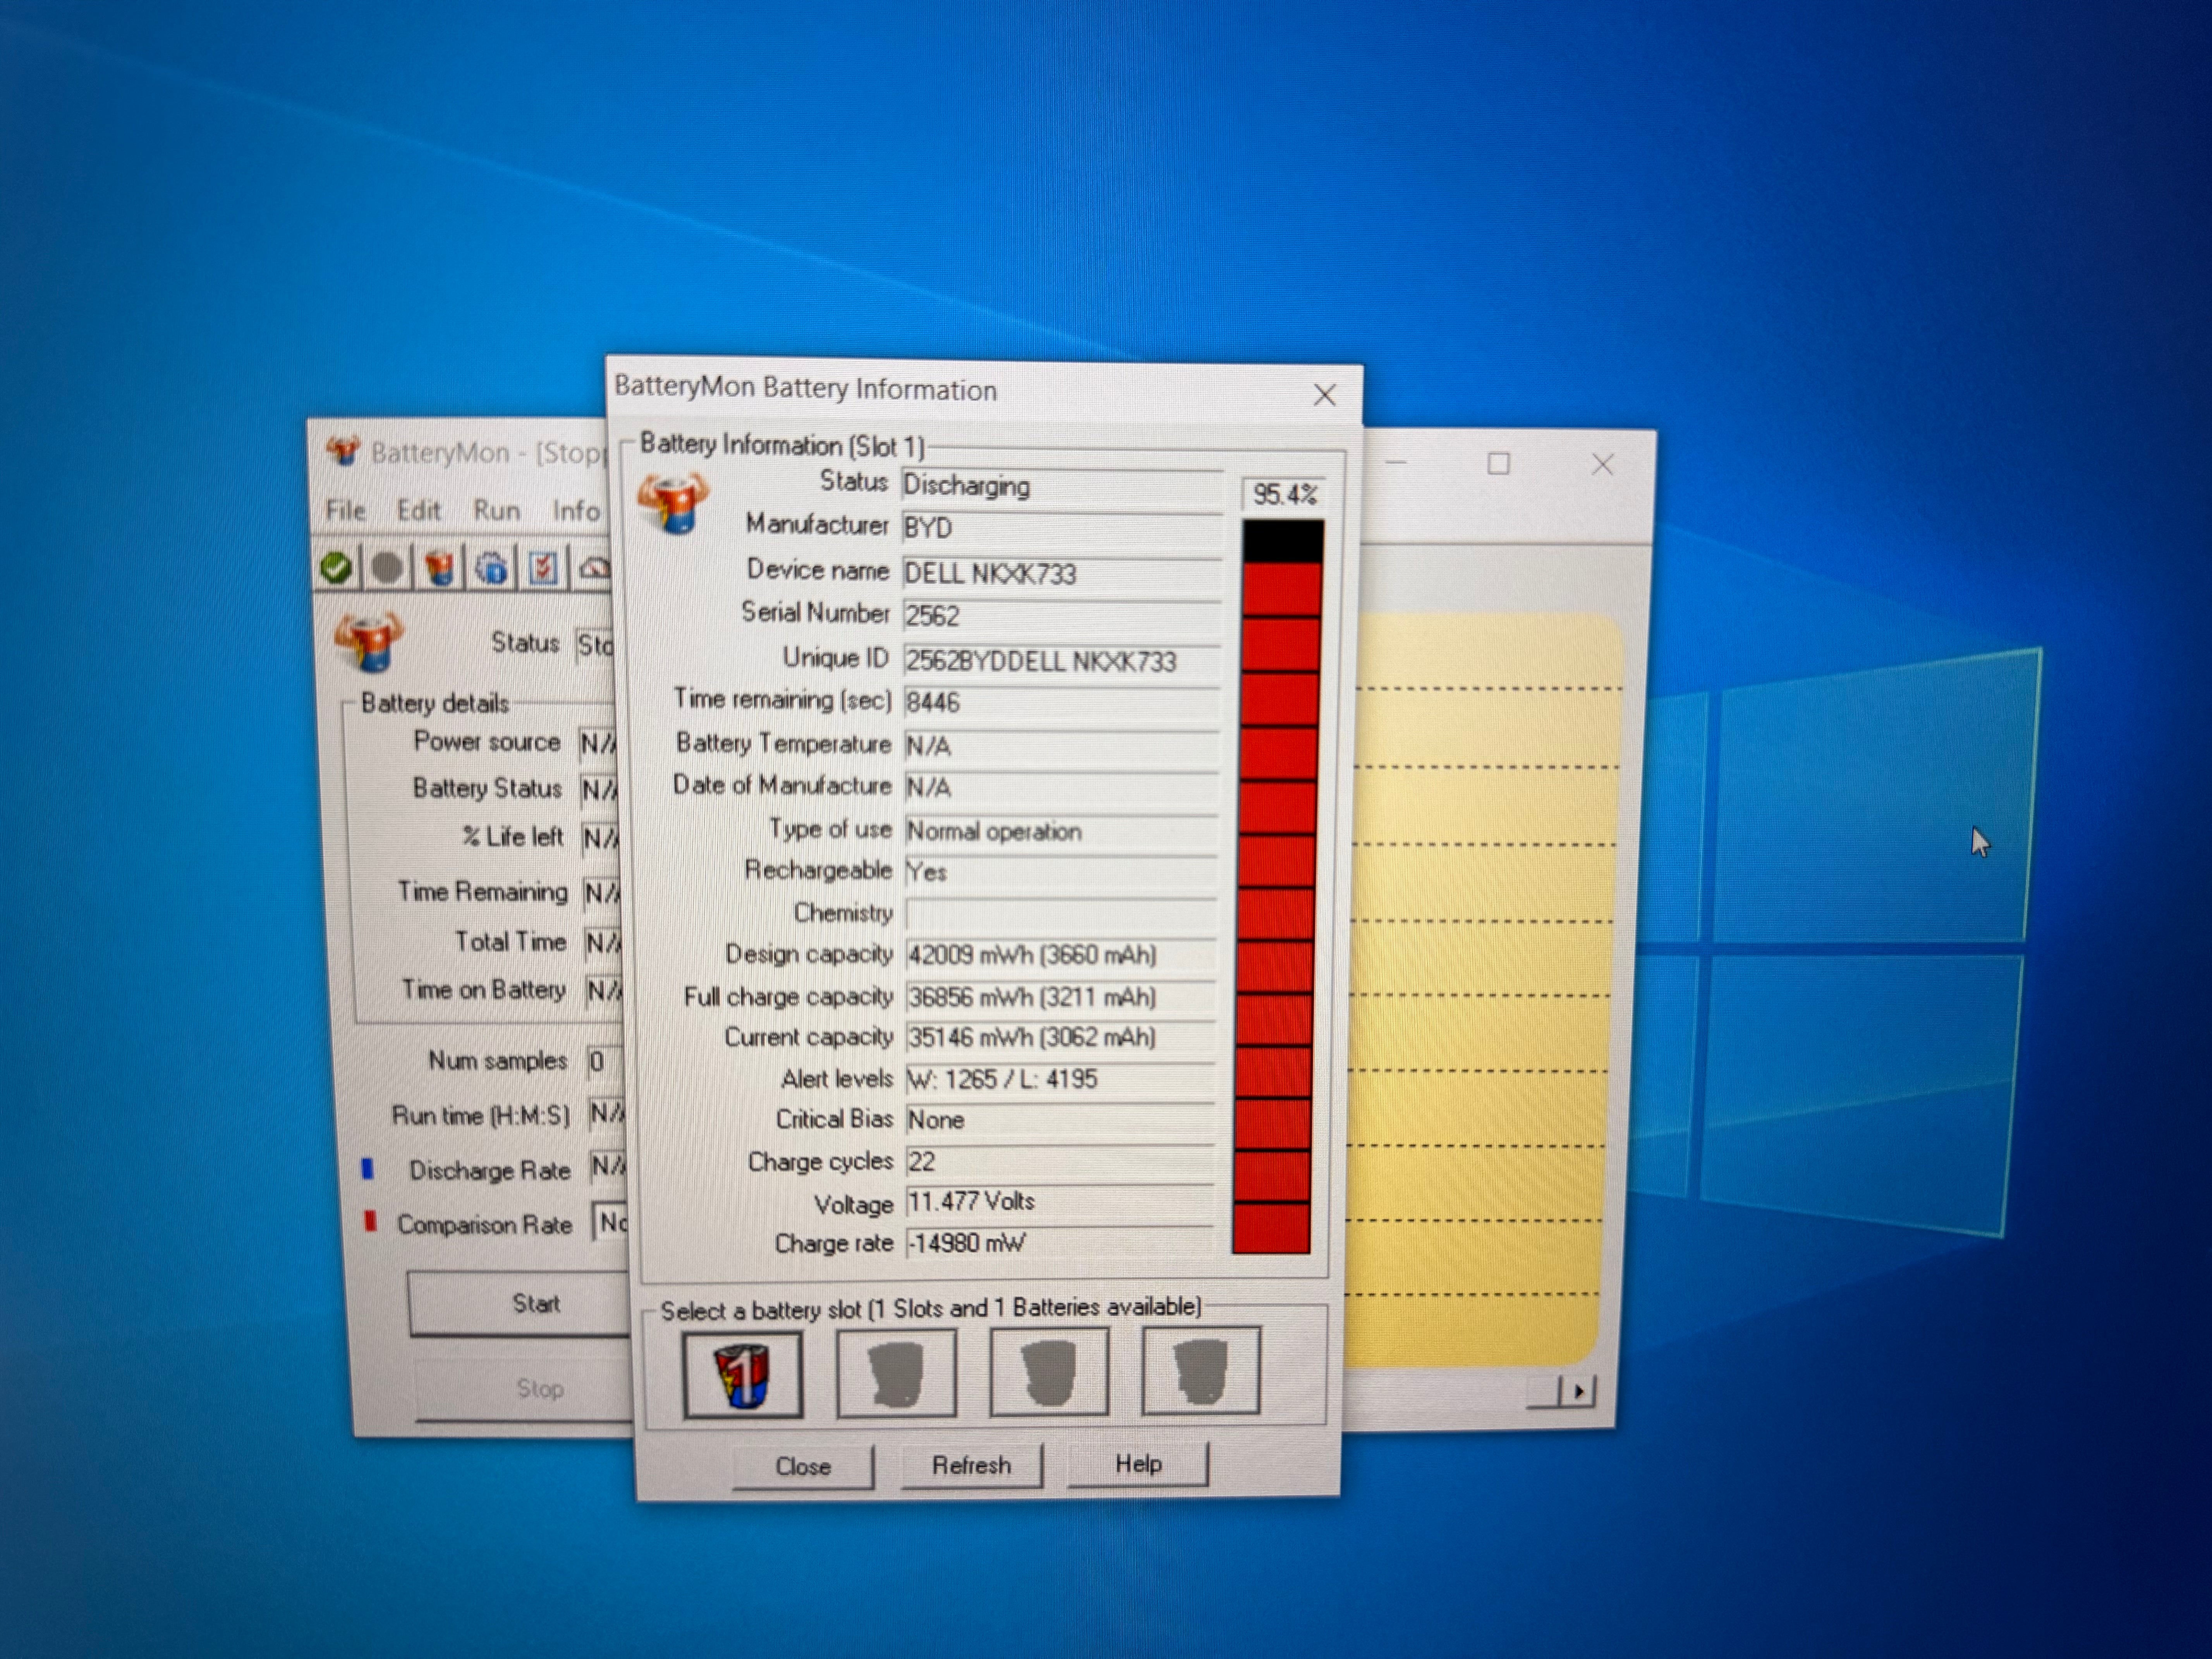Click the Full charge capacity value 36856 mWh
2212x1659 pixels.
coord(1061,997)
